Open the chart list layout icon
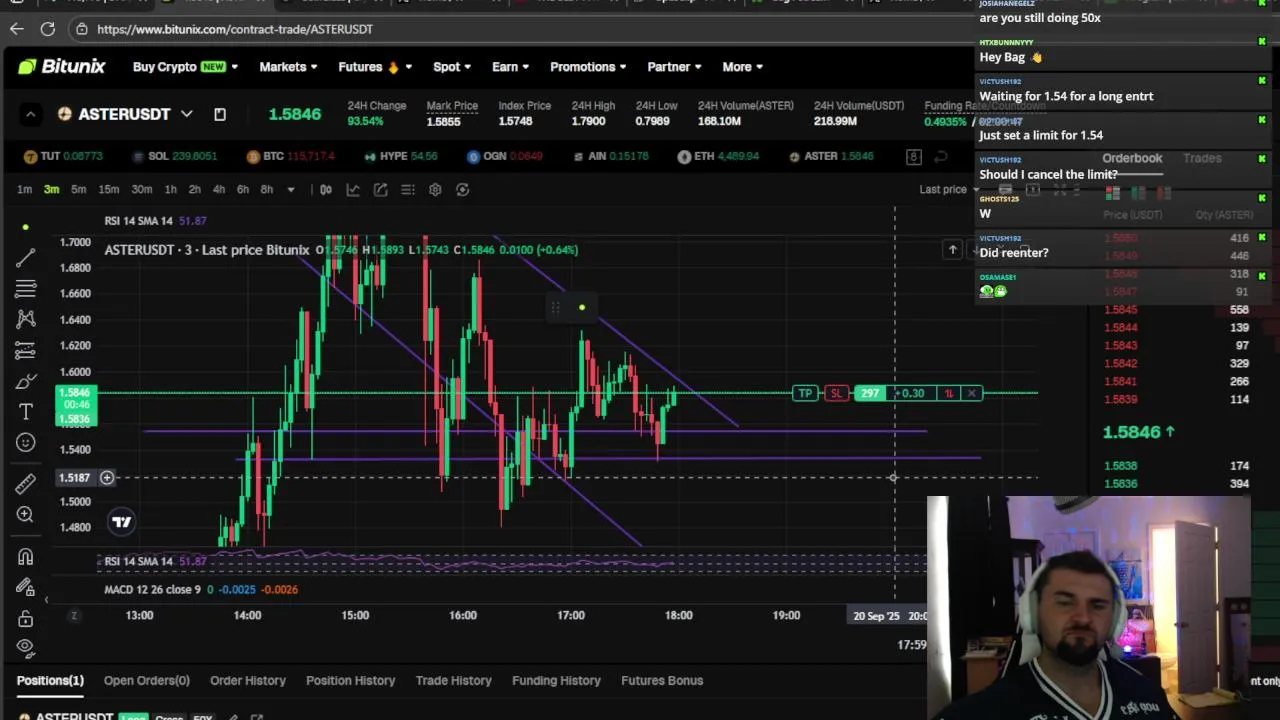The height and width of the screenshot is (720, 1280). pyautogui.click(x=408, y=189)
